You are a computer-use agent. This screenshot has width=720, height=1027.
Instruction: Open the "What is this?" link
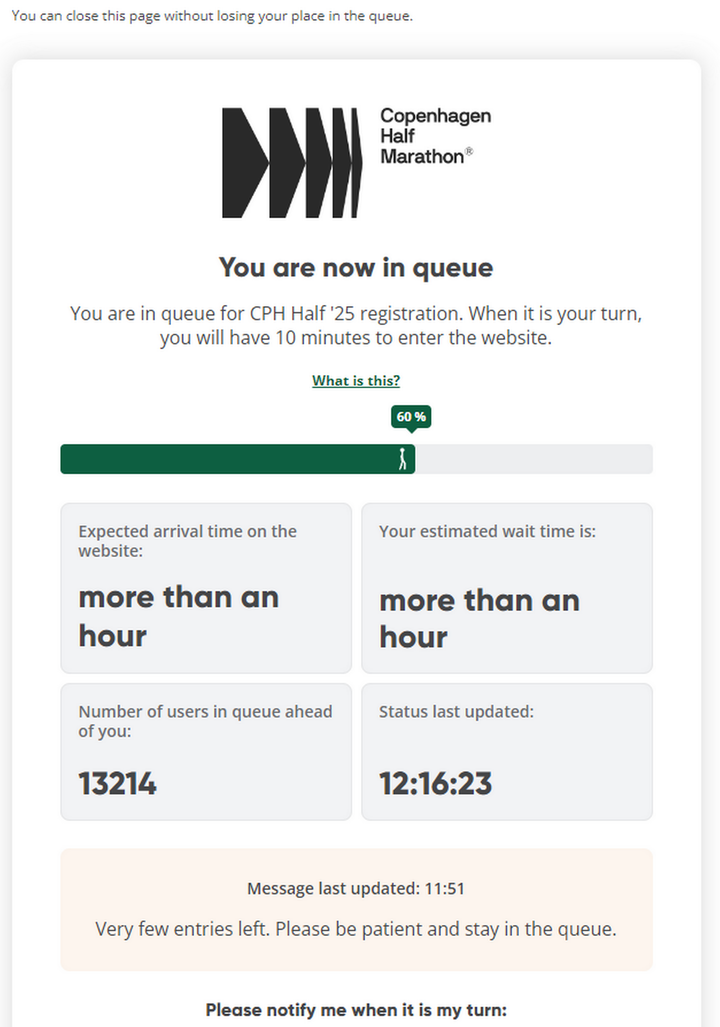[356, 381]
